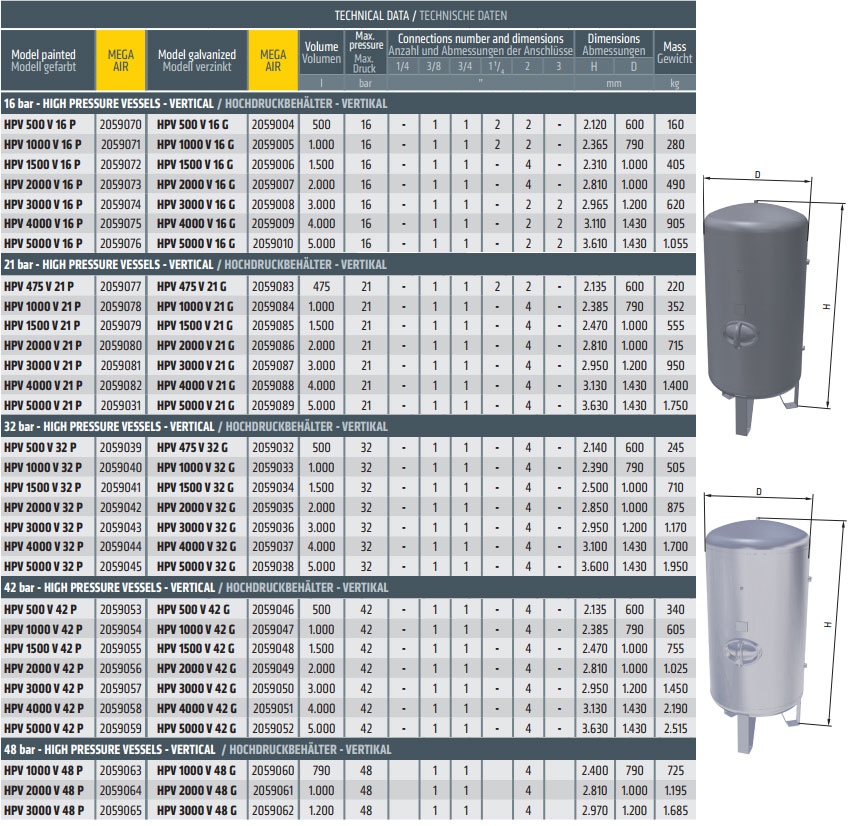Click article code '2059083'
The image size is (848, 826).
coord(273,286)
